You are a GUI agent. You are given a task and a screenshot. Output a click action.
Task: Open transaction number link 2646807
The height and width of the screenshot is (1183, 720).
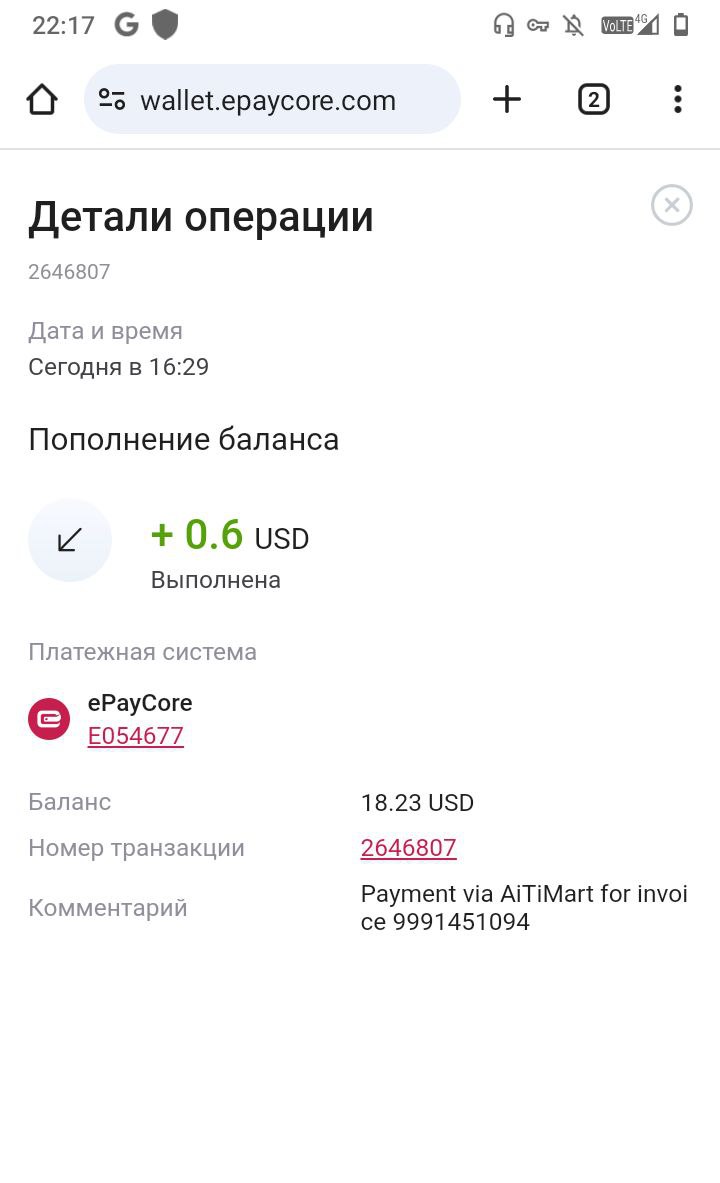click(x=408, y=848)
